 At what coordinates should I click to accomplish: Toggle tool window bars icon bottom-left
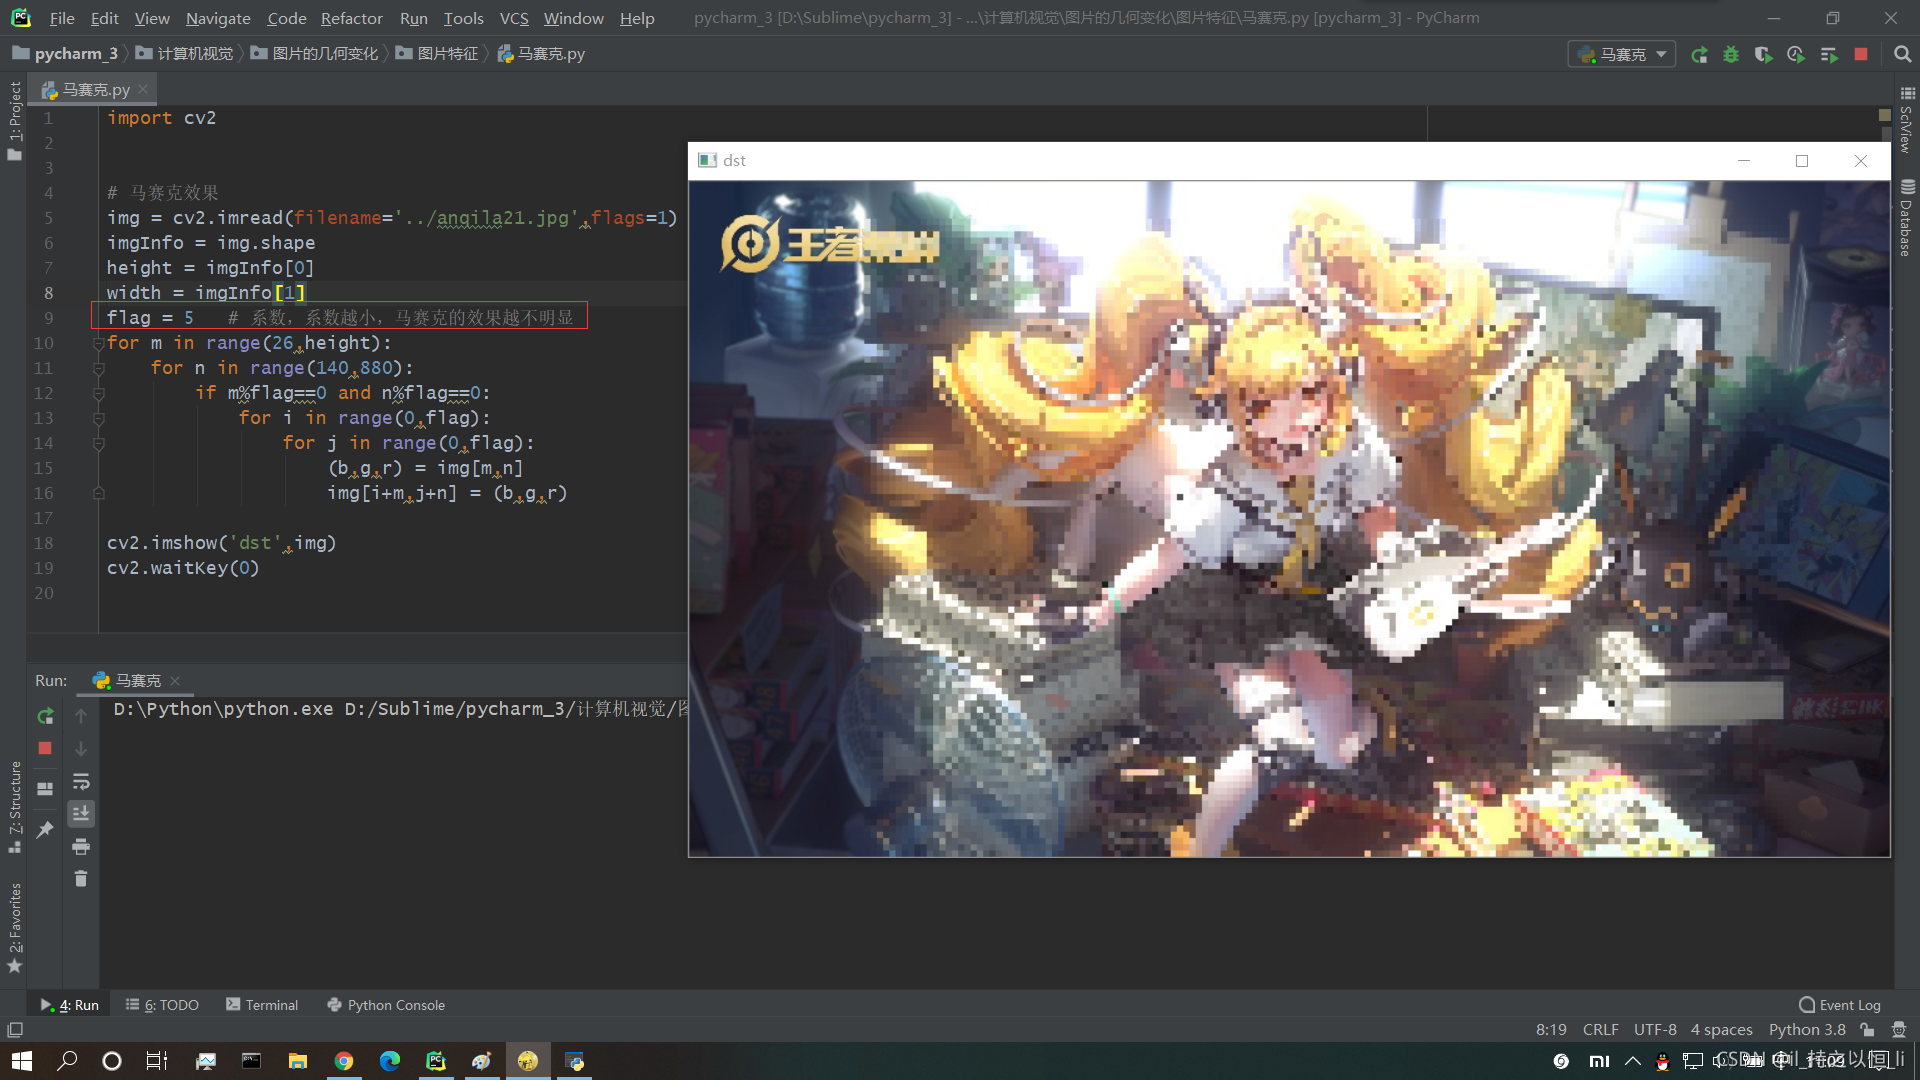pyautogui.click(x=15, y=1030)
